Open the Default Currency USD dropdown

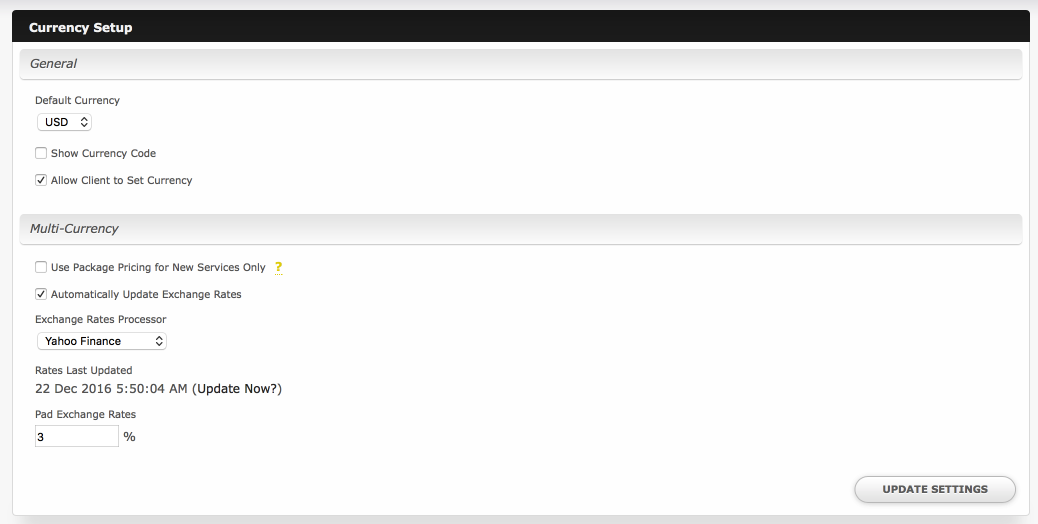tap(64, 122)
